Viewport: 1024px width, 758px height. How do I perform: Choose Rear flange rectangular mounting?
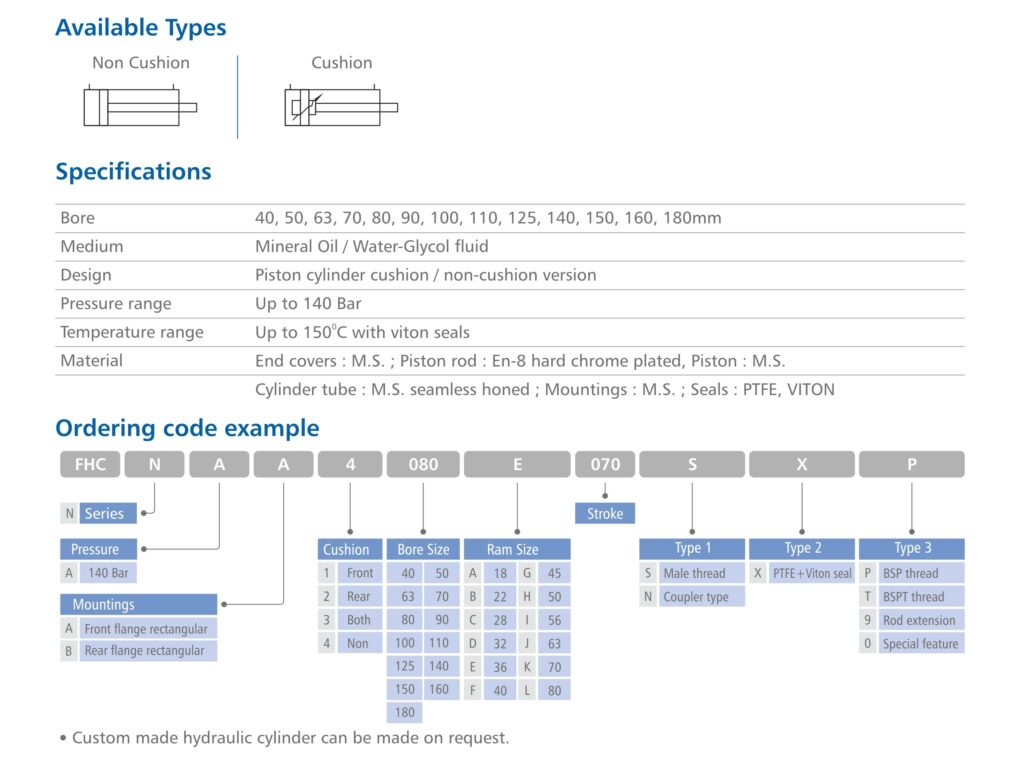[x=144, y=651]
